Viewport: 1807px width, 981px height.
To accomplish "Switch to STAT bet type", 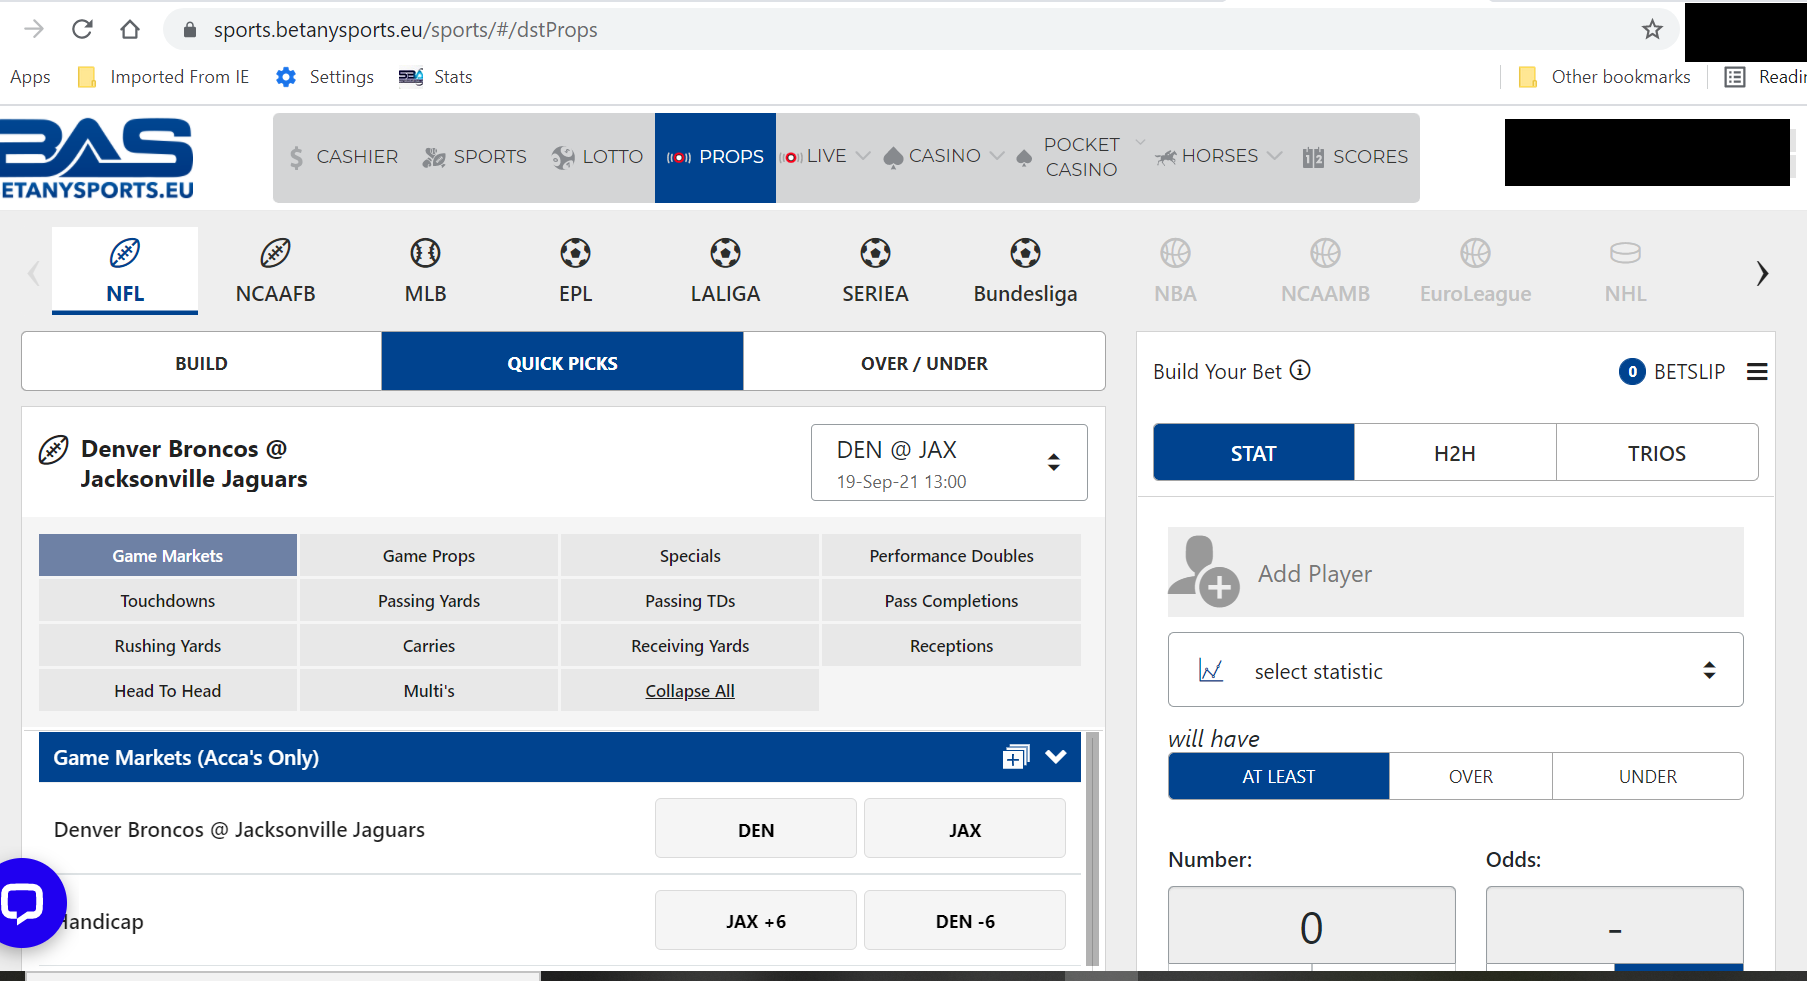I will [x=1254, y=453].
